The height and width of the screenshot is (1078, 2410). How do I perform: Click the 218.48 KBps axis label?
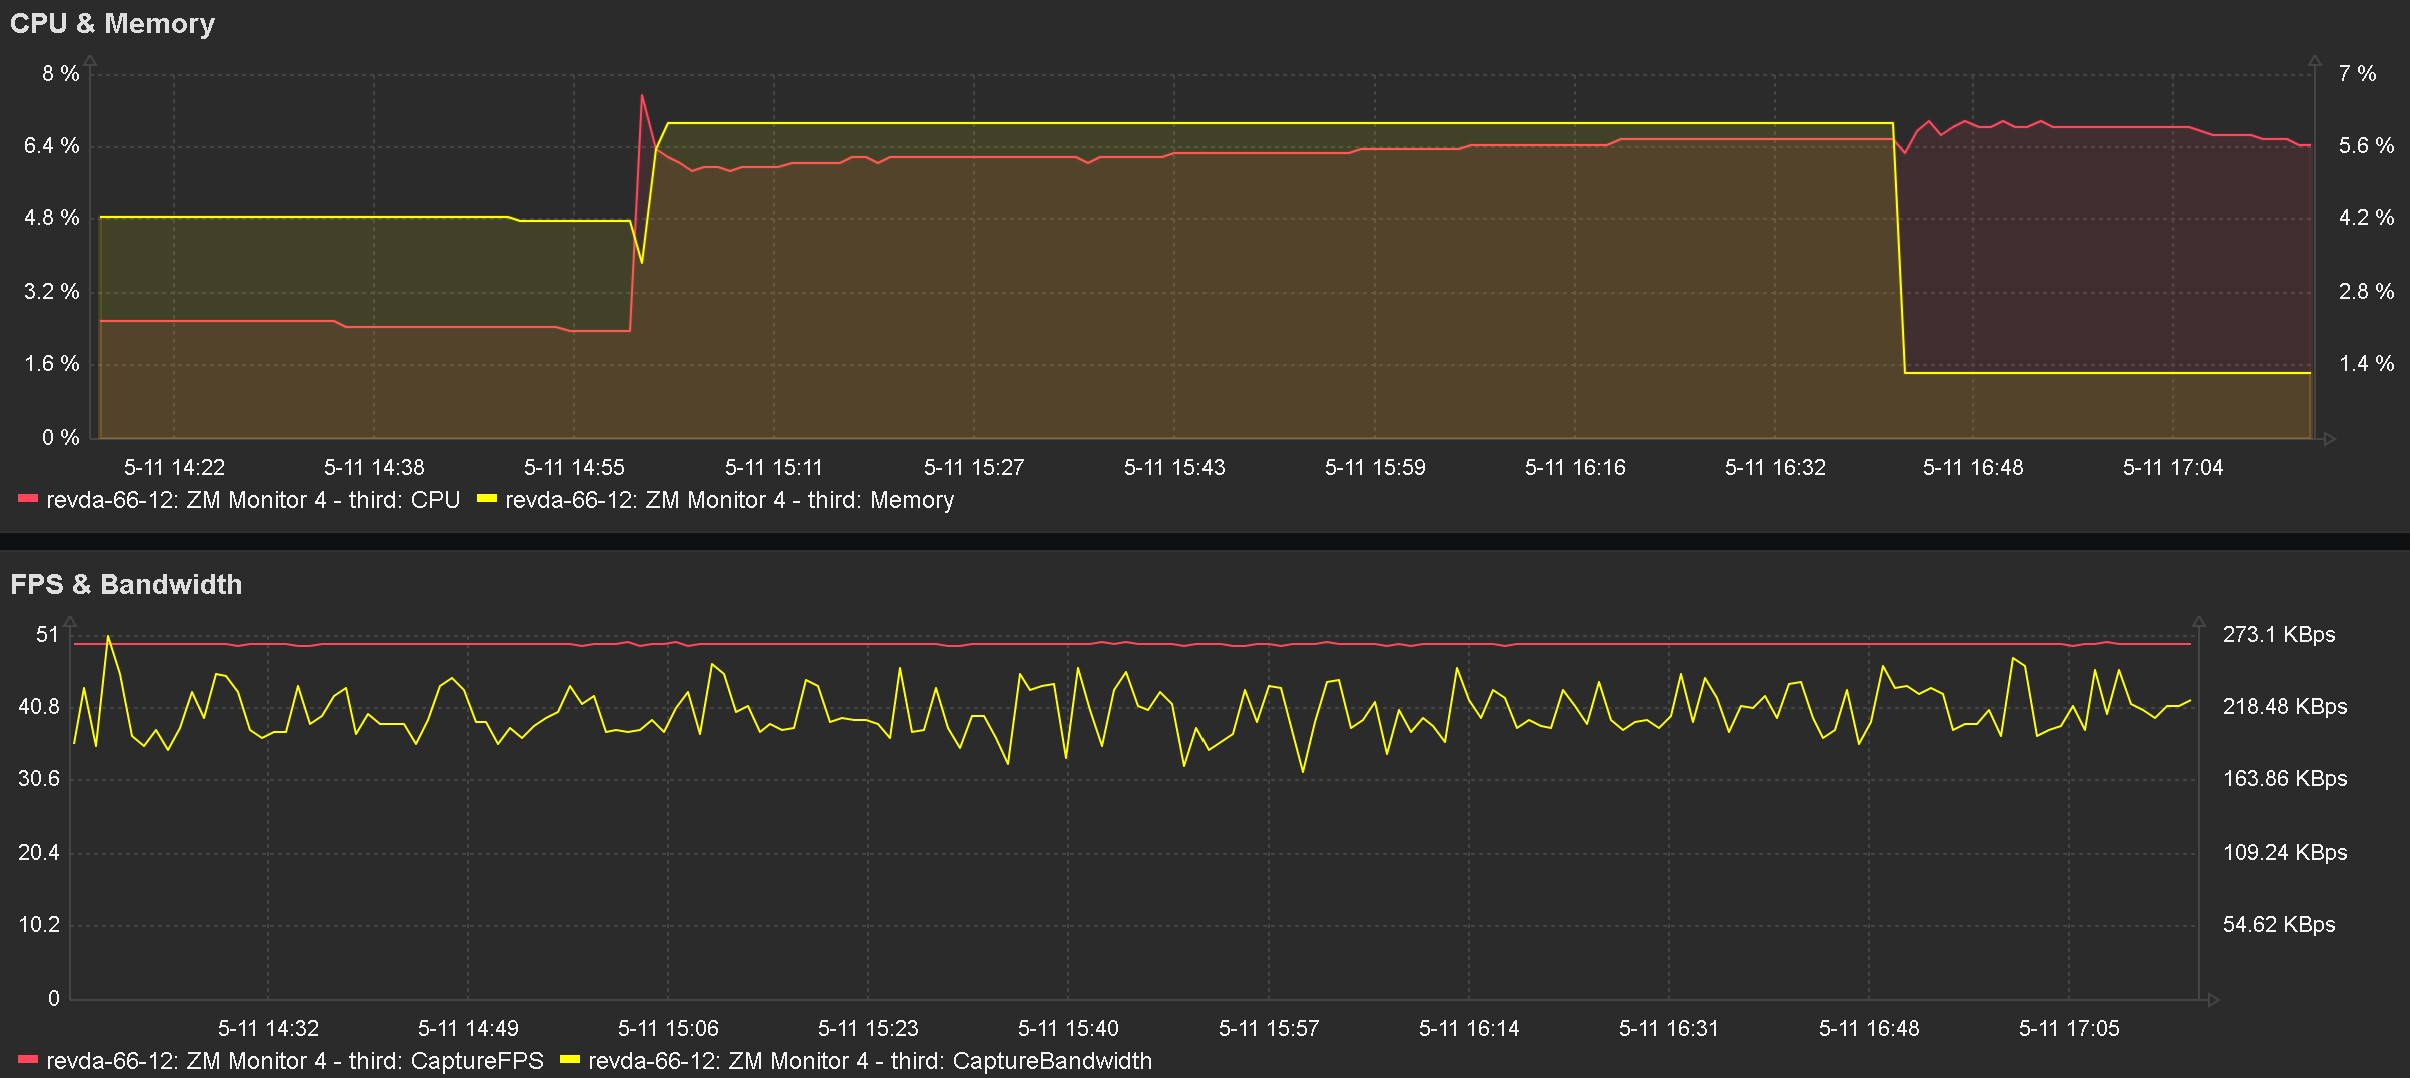pyautogui.click(x=2285, y=707)
